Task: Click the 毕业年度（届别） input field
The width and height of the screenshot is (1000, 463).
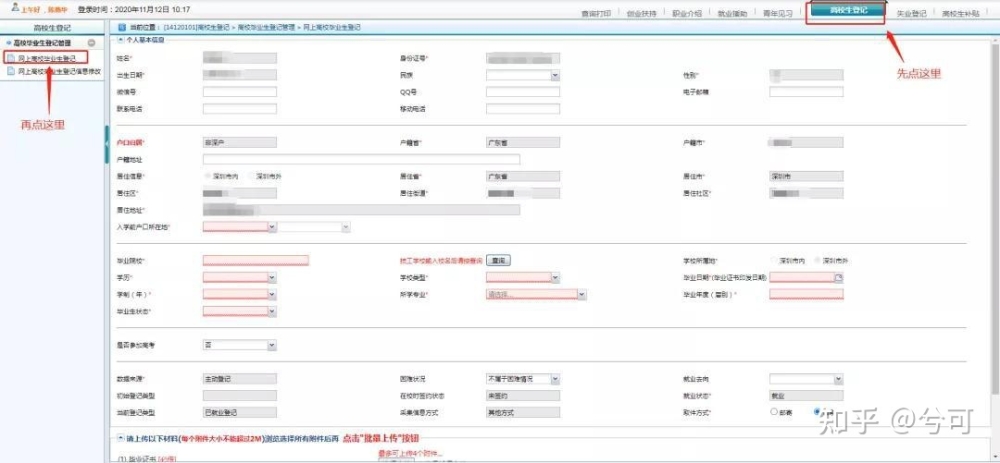Action: [x=806, y=294]
